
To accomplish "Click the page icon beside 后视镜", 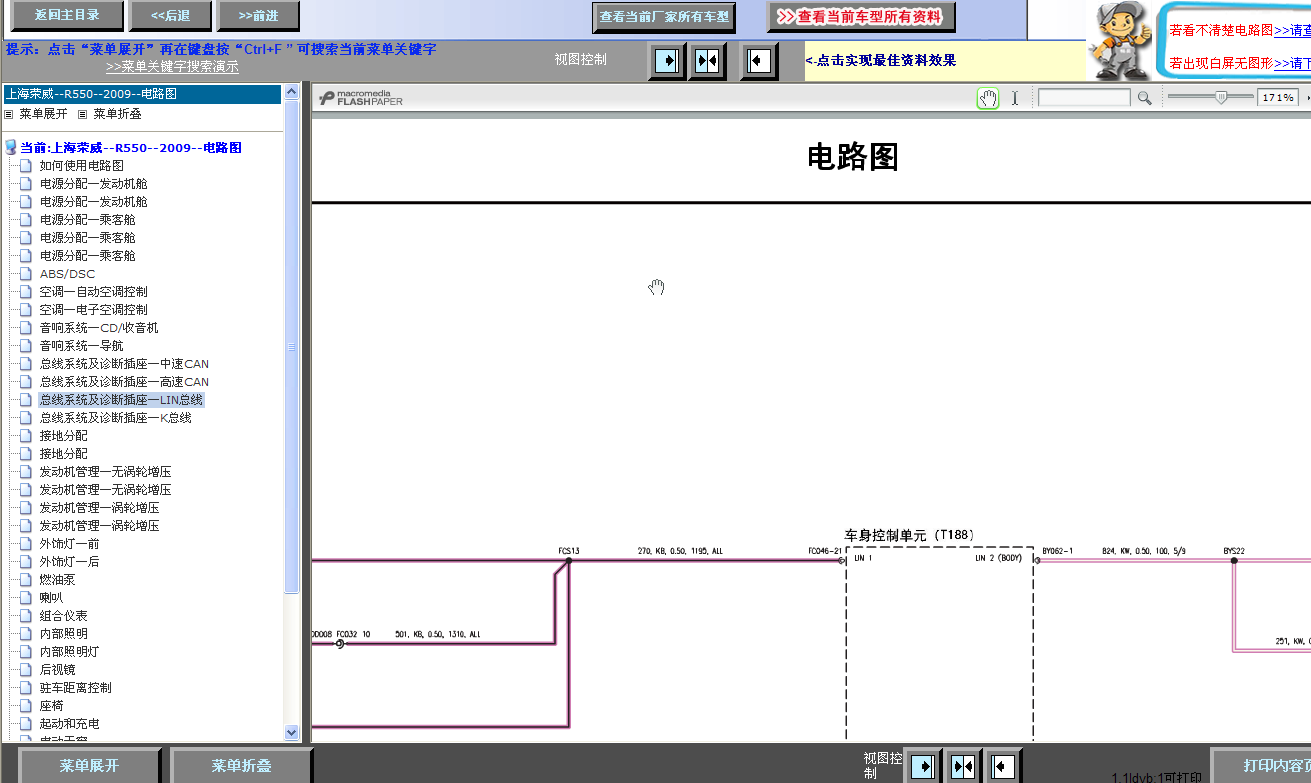I will pos(26,669).
